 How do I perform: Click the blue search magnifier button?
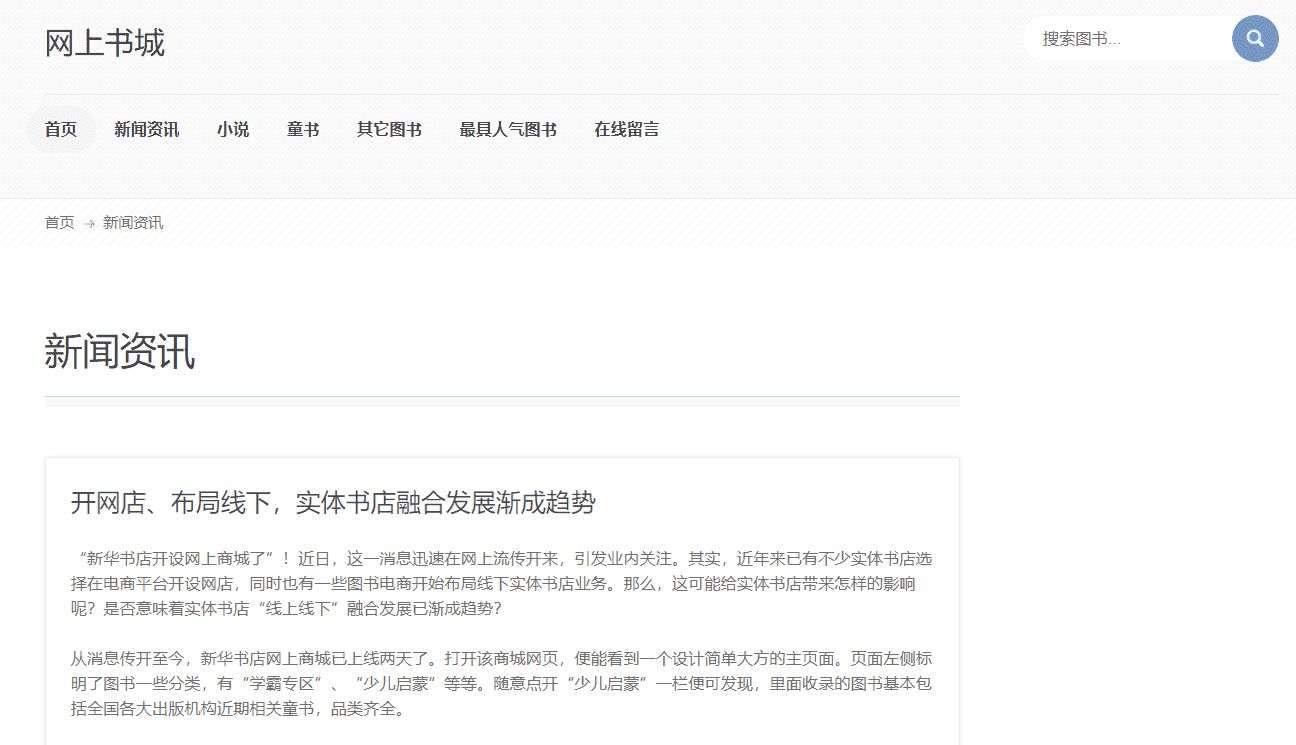coord(1255,39)
